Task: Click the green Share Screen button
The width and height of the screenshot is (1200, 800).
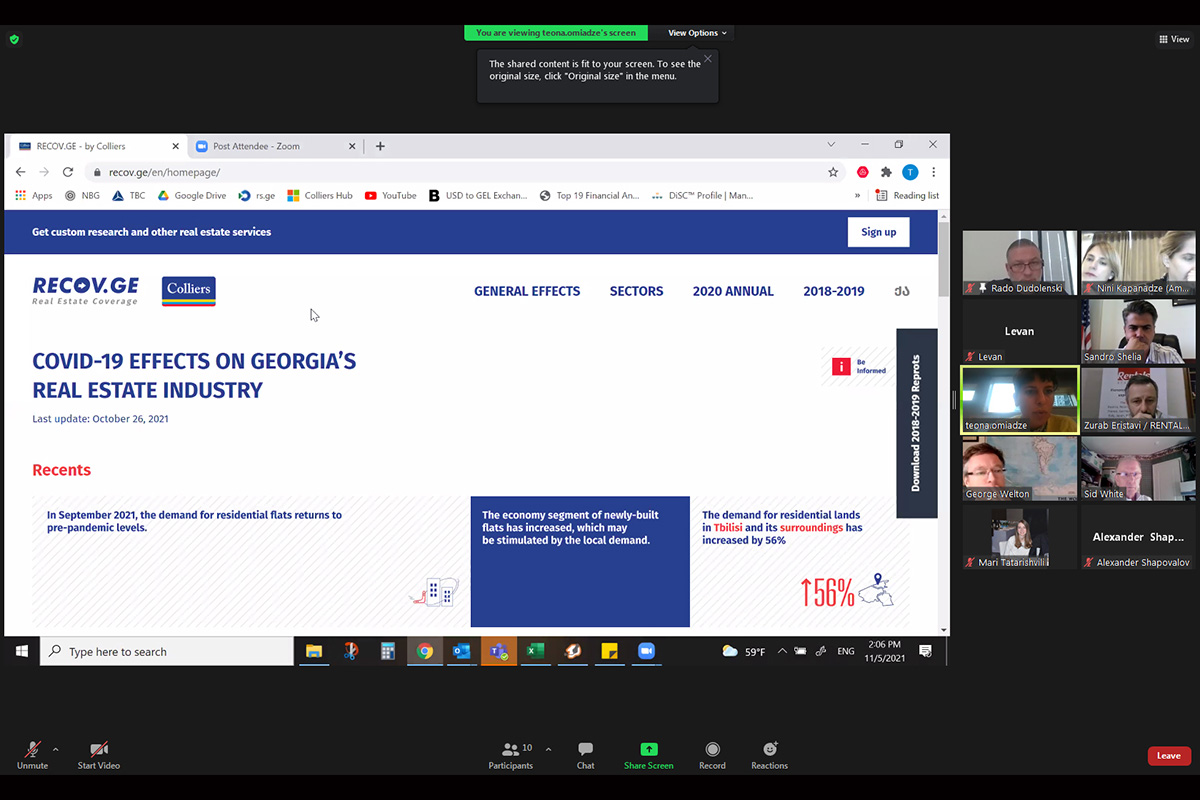Action: click(x=648, y=755)
